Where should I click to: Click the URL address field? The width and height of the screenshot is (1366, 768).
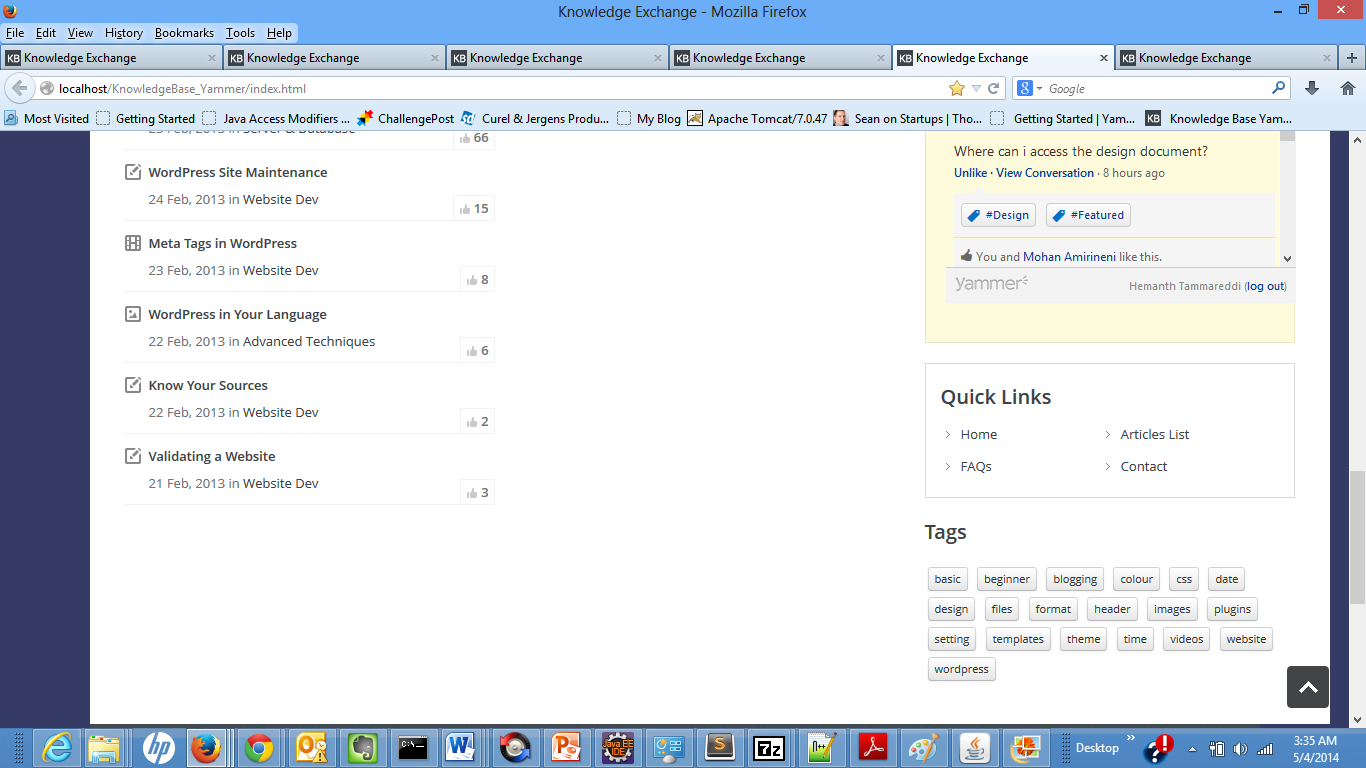click(x=500, y=88)
